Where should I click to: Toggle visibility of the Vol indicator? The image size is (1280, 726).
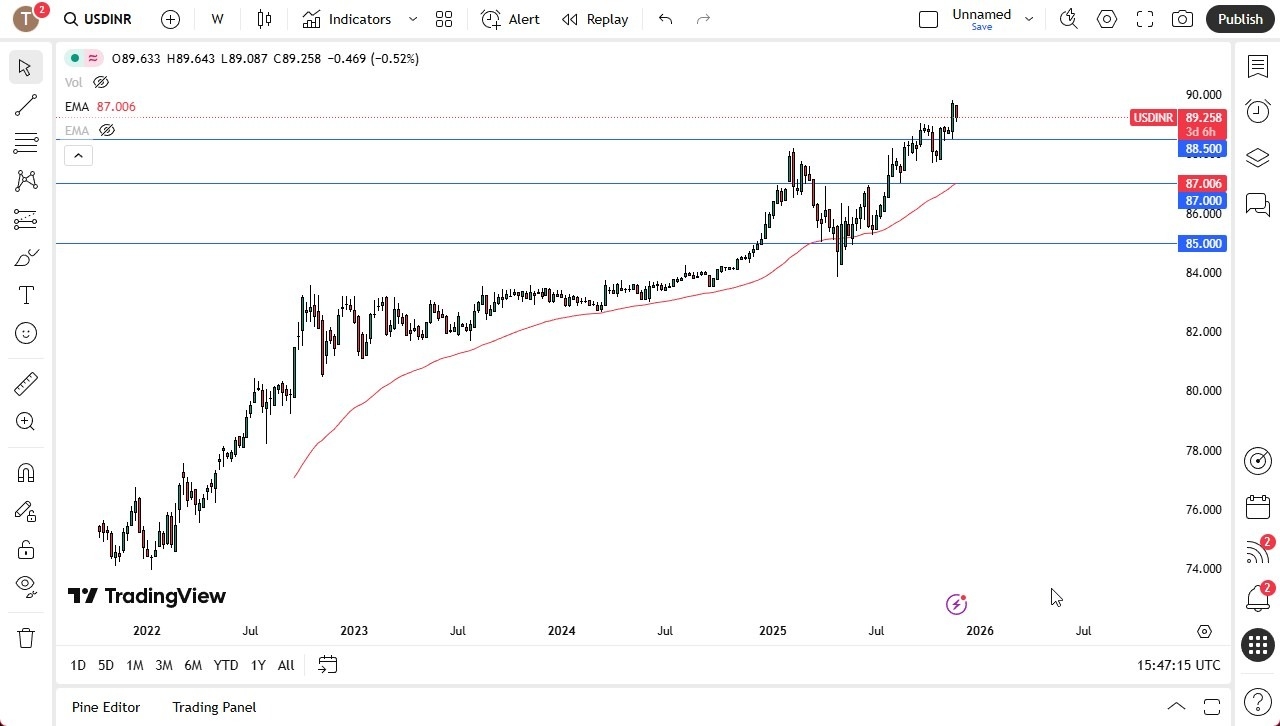pyautogui.click(x=100, y=82)
